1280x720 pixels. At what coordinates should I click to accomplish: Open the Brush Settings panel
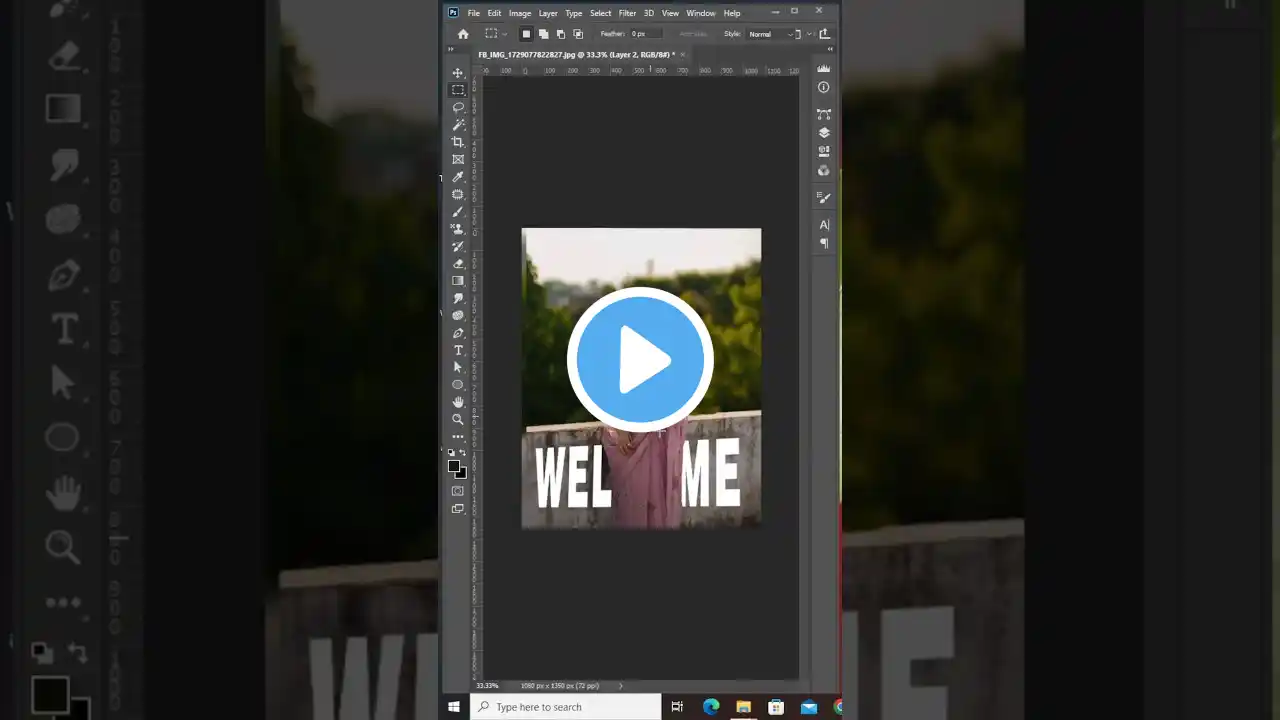click(x=824, y=198)
